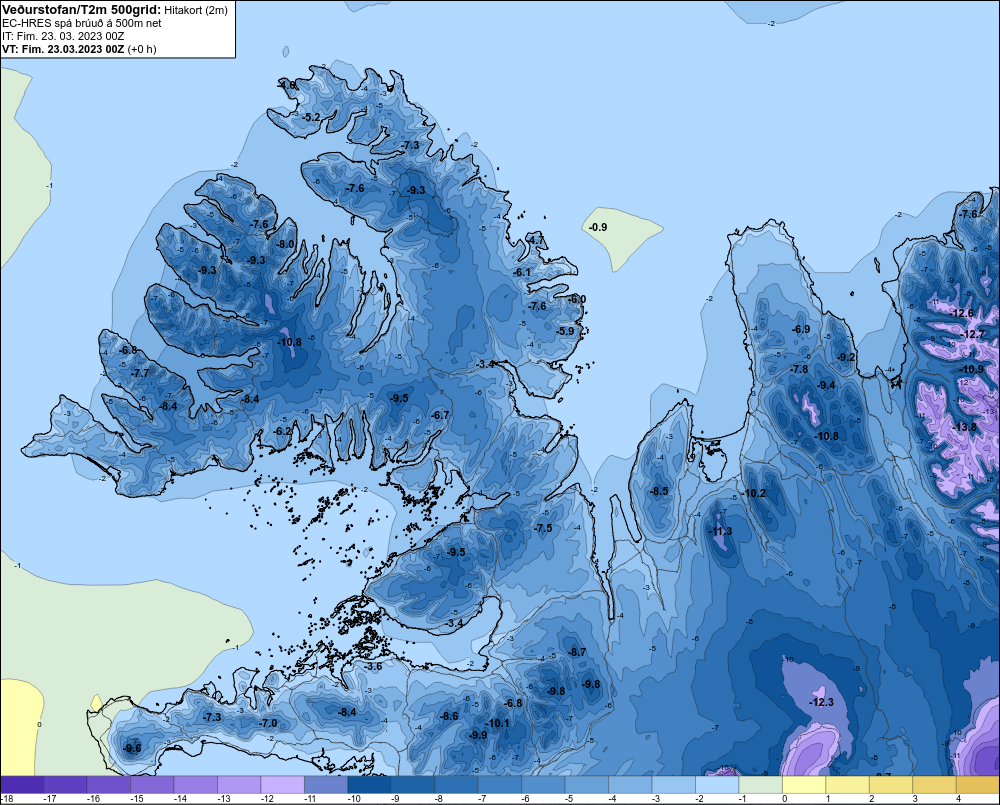Pick the legend swatch between -3 and -2

click(673, 785)
